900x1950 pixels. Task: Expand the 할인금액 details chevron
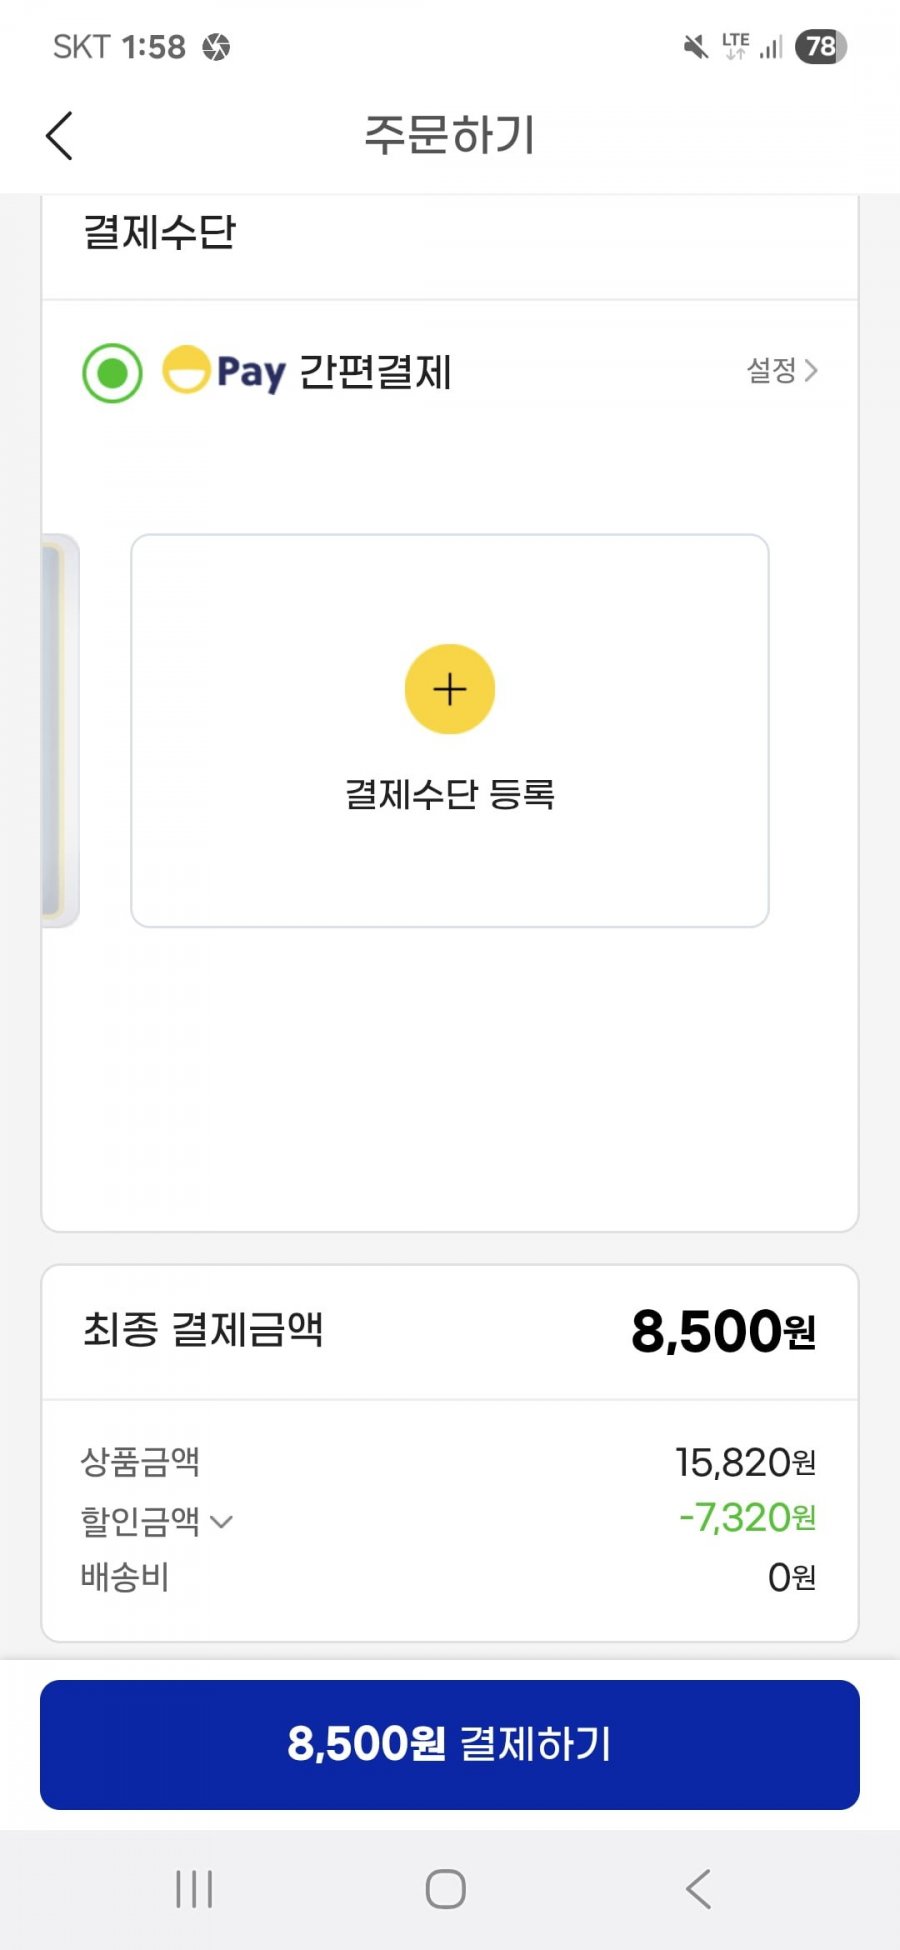222,1522
